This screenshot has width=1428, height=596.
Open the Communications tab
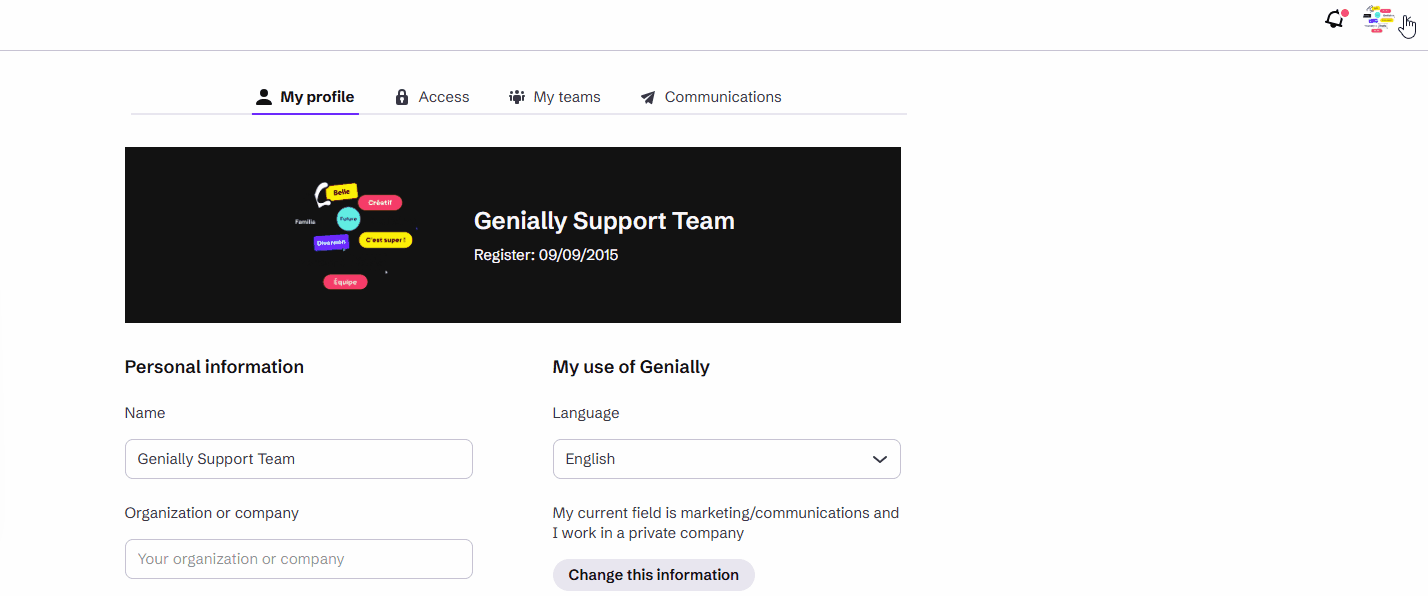723,97
